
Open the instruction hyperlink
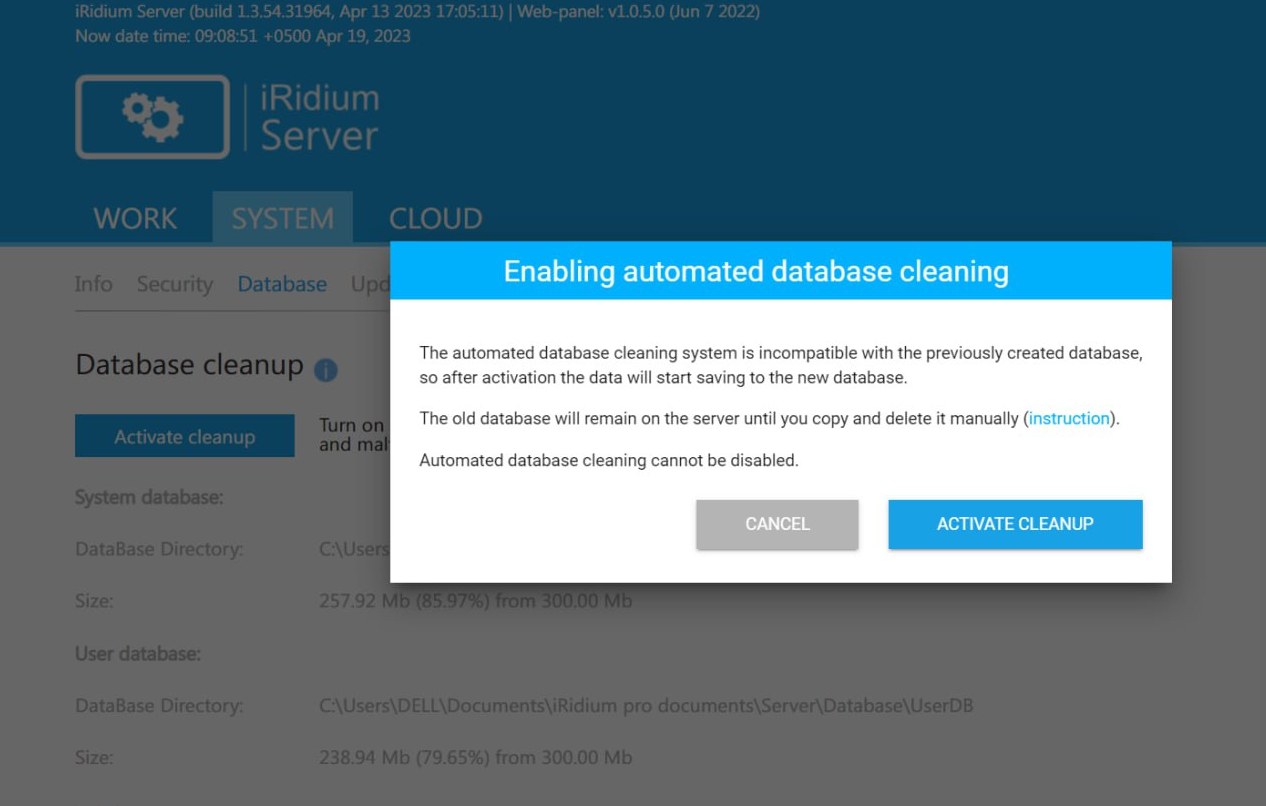pyautogui.click(x=1068, y=418)
